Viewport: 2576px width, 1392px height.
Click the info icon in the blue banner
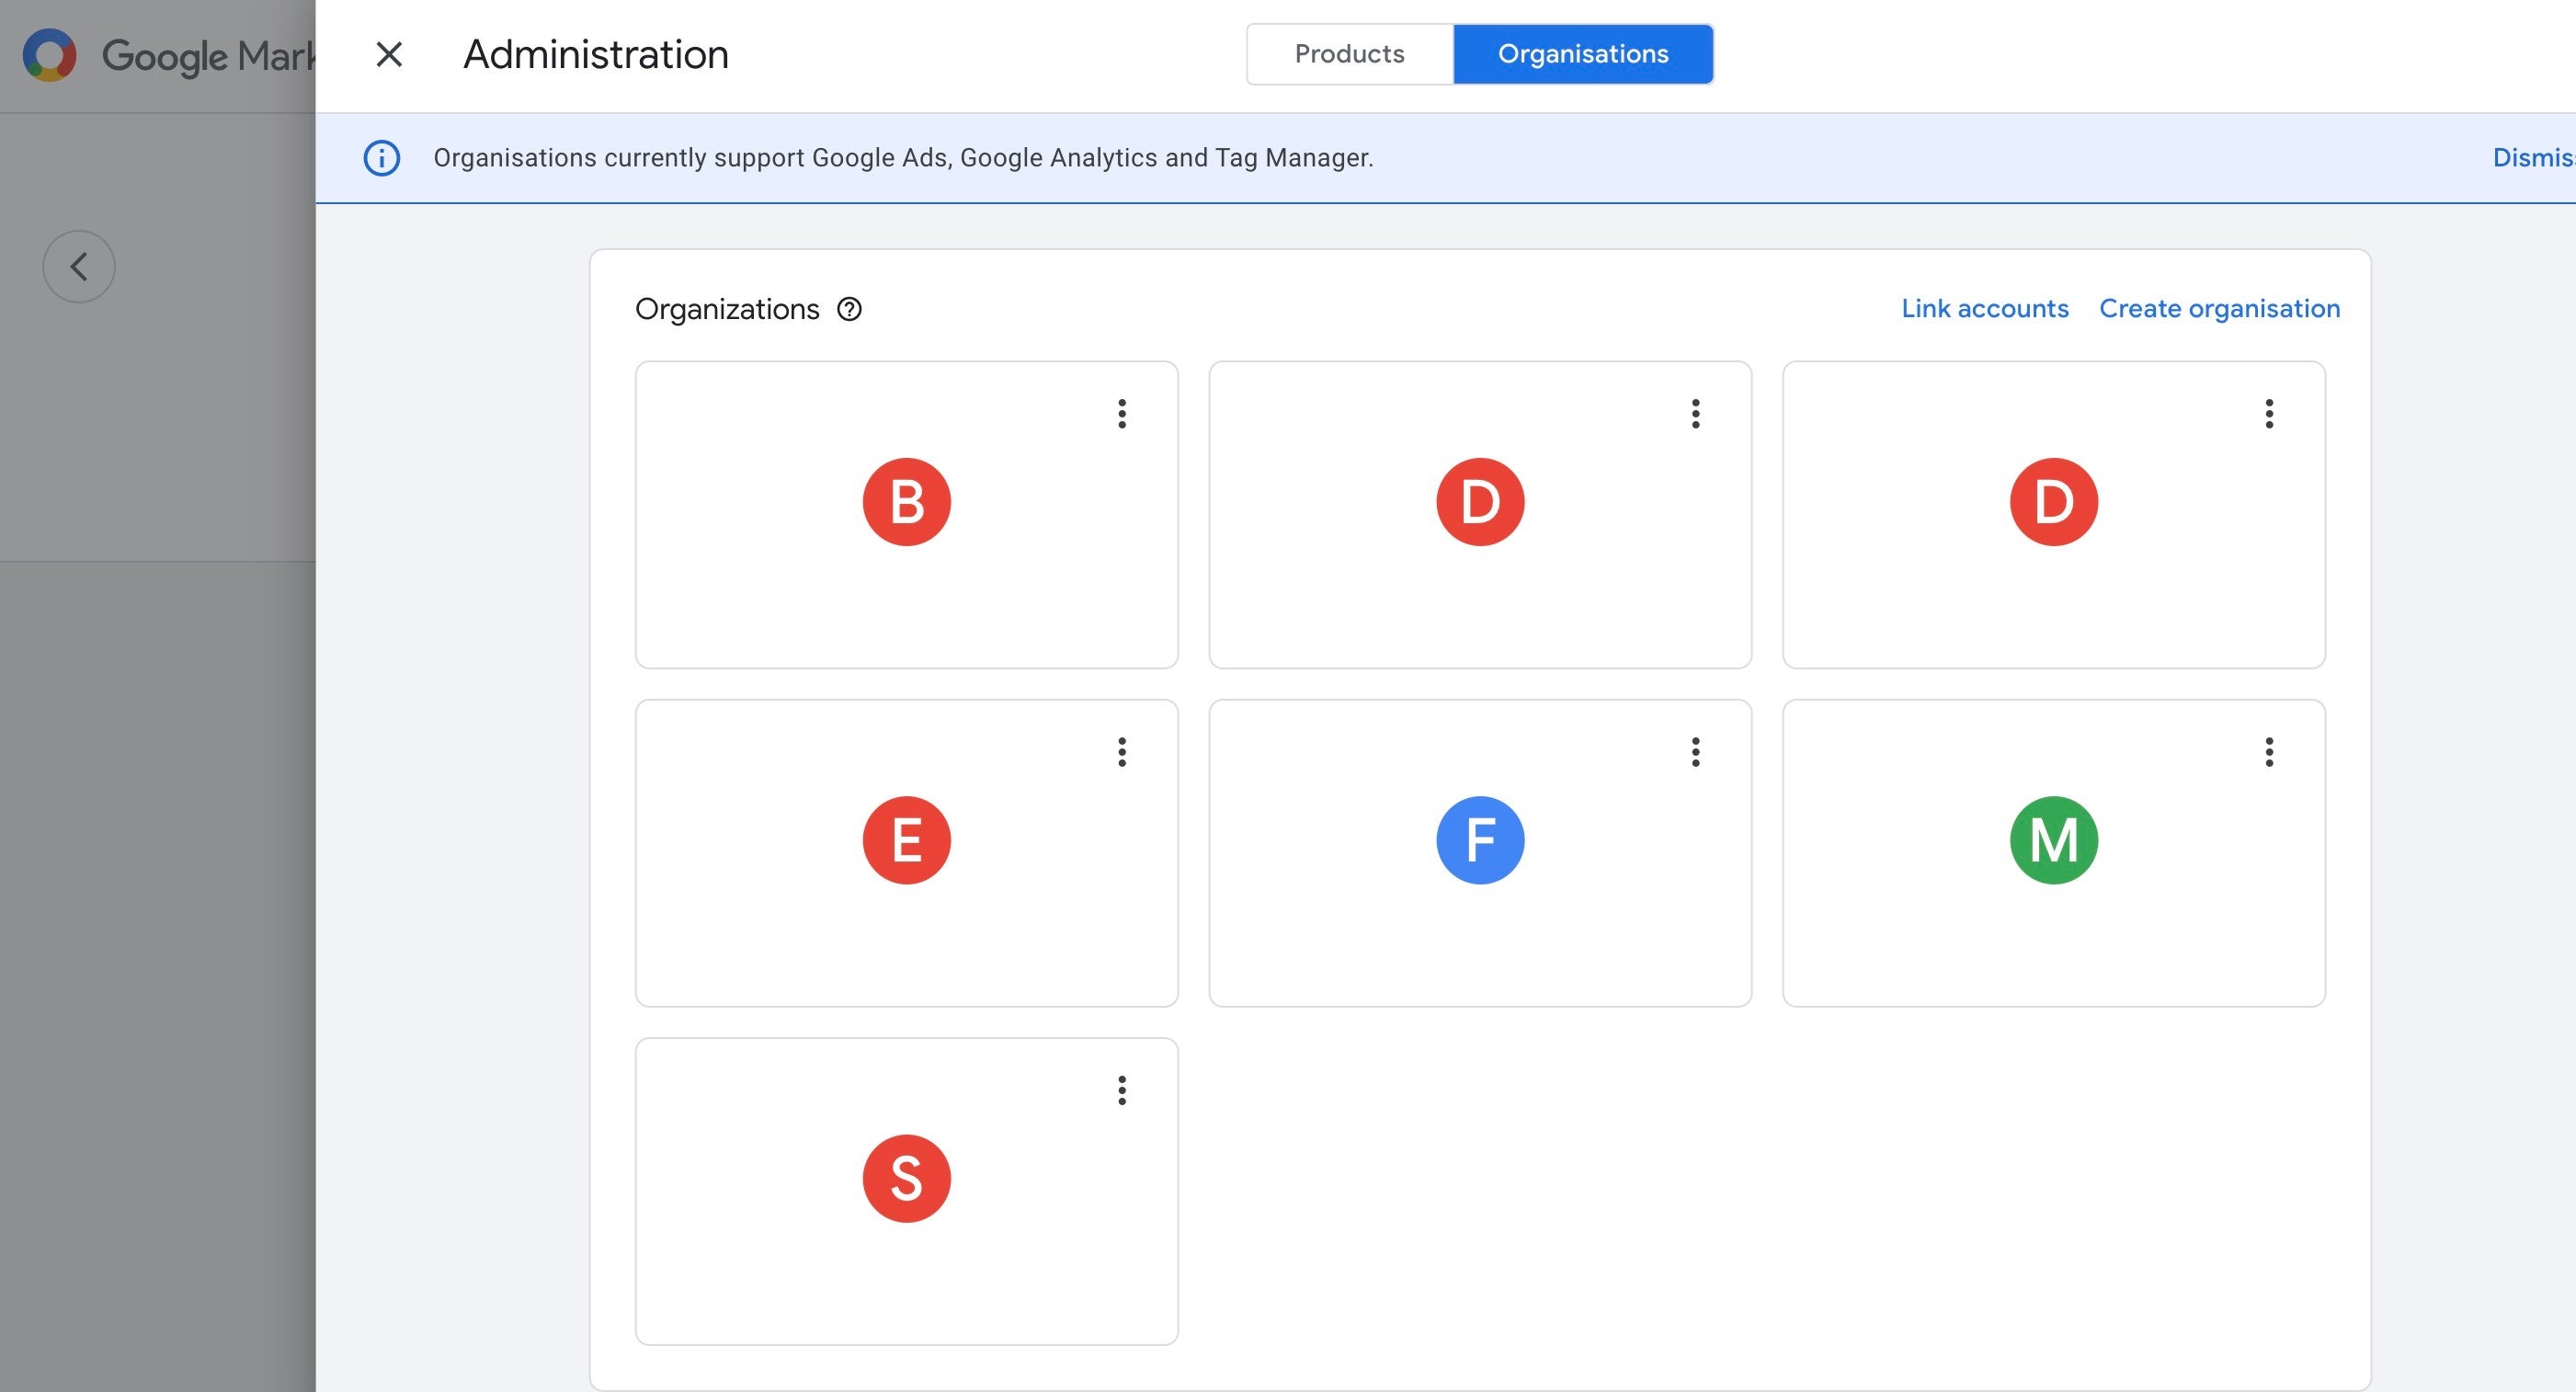381,158
